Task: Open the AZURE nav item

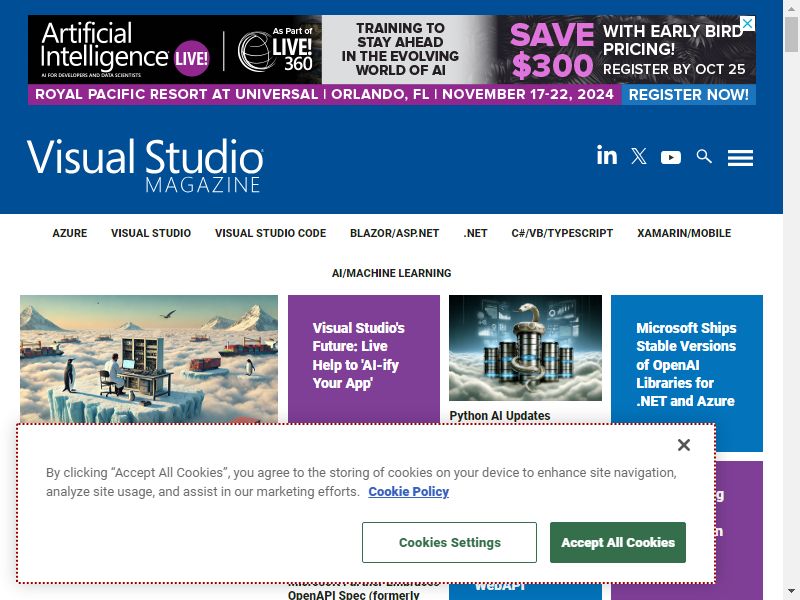Action: [70, 233]
